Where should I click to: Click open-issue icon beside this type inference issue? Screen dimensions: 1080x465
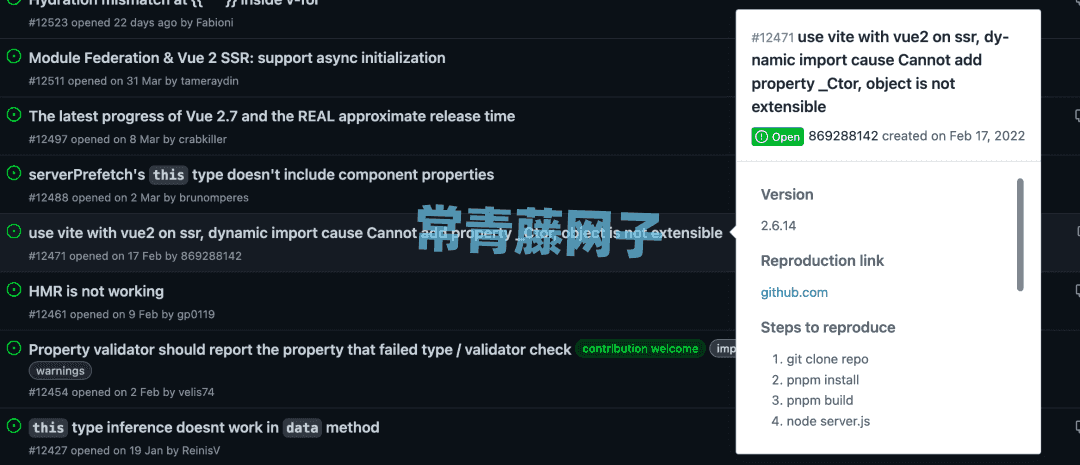coord(13,426)
